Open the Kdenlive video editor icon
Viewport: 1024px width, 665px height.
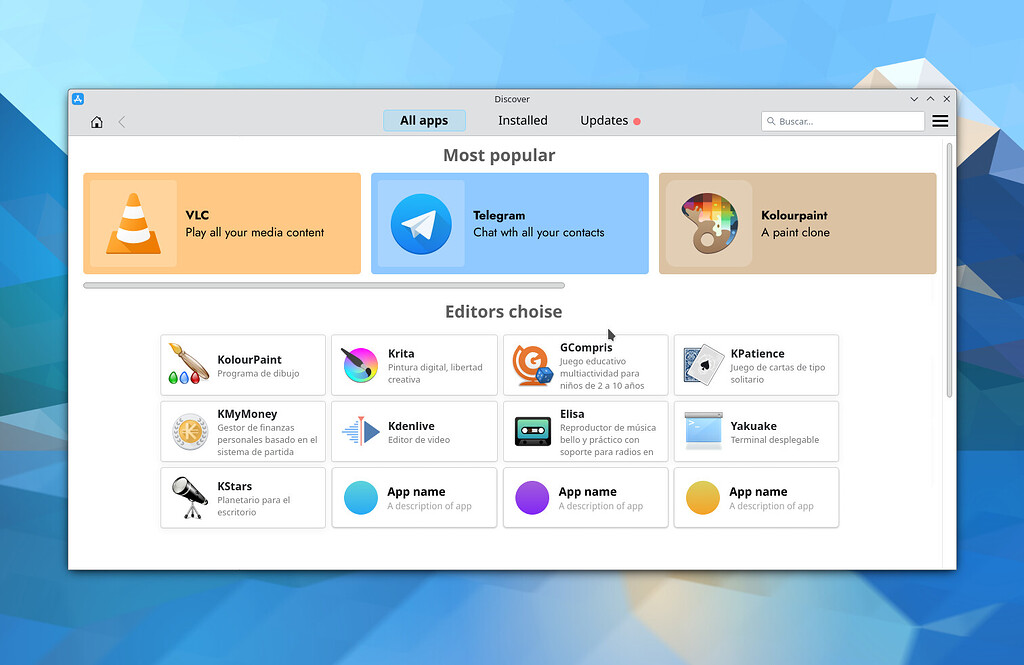(x=360, y=431)
